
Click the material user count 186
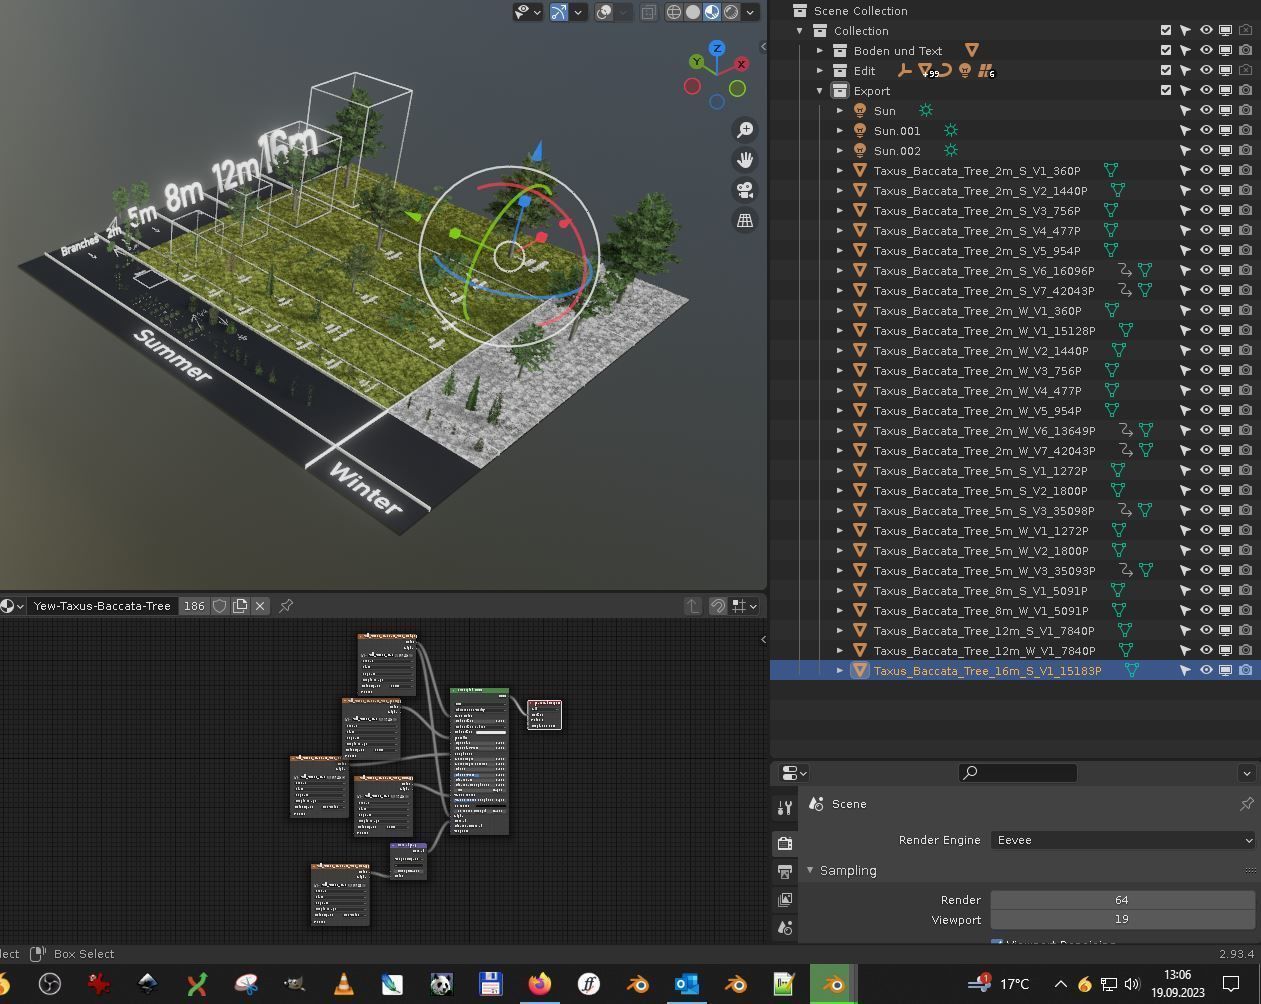click(194, 606)
